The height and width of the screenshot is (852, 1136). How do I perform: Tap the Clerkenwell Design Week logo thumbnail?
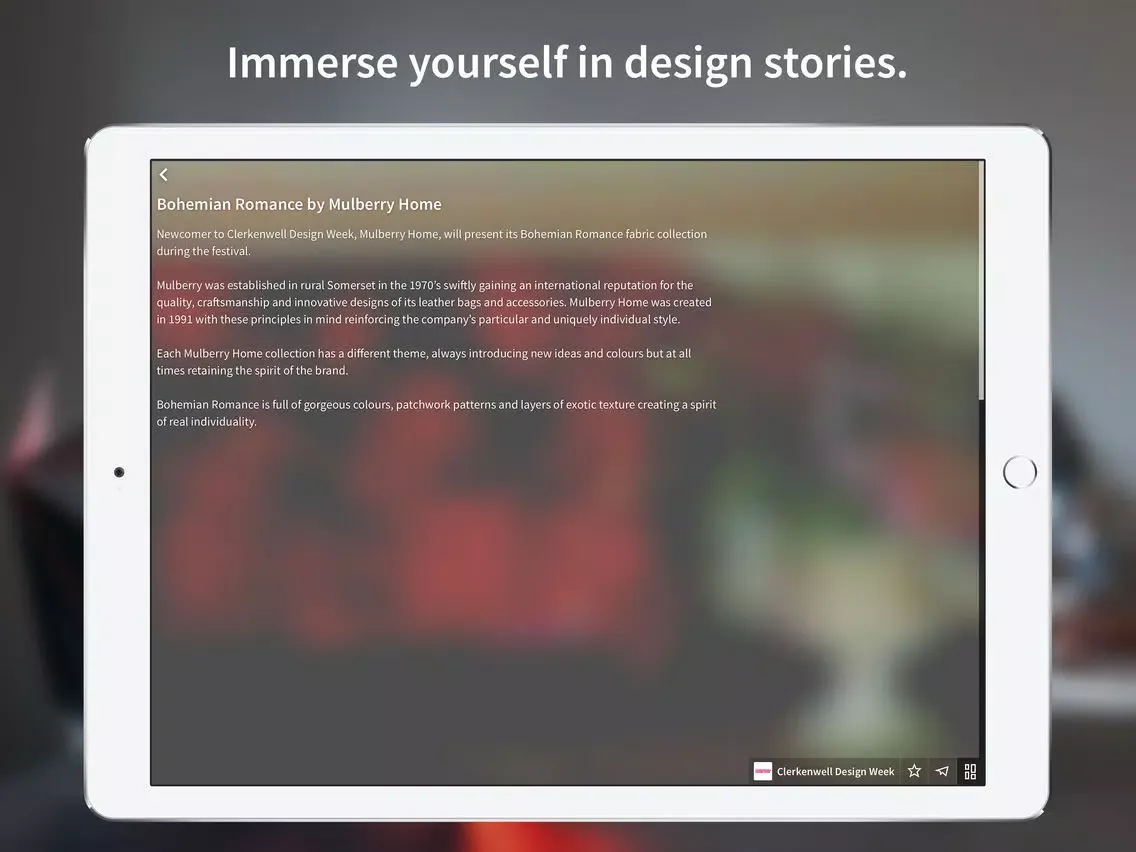point(762,772)
